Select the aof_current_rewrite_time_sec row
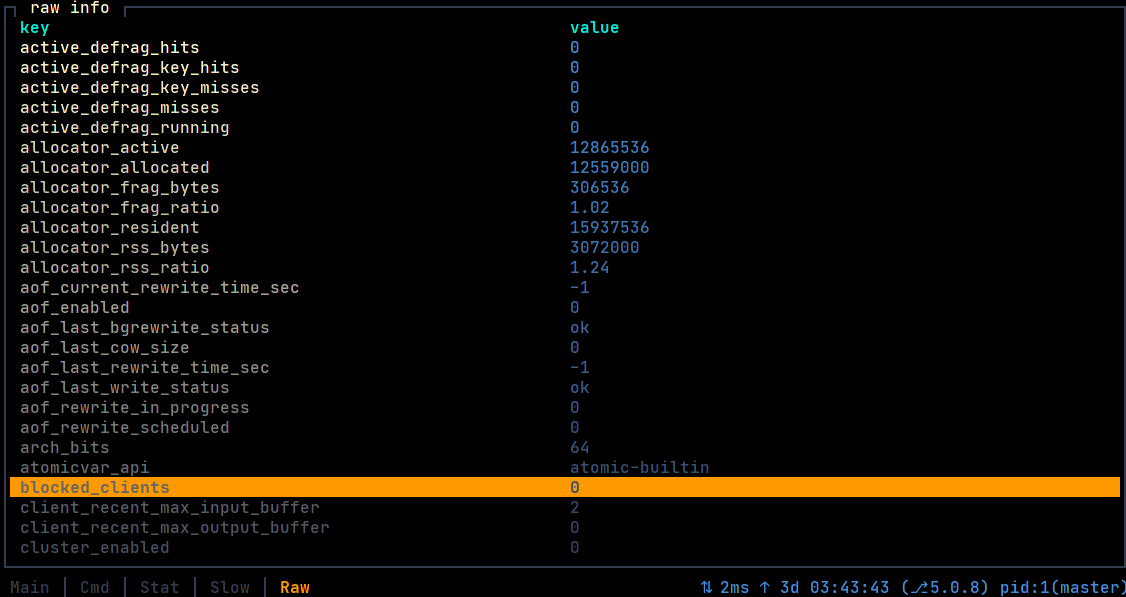 point(565,288)
